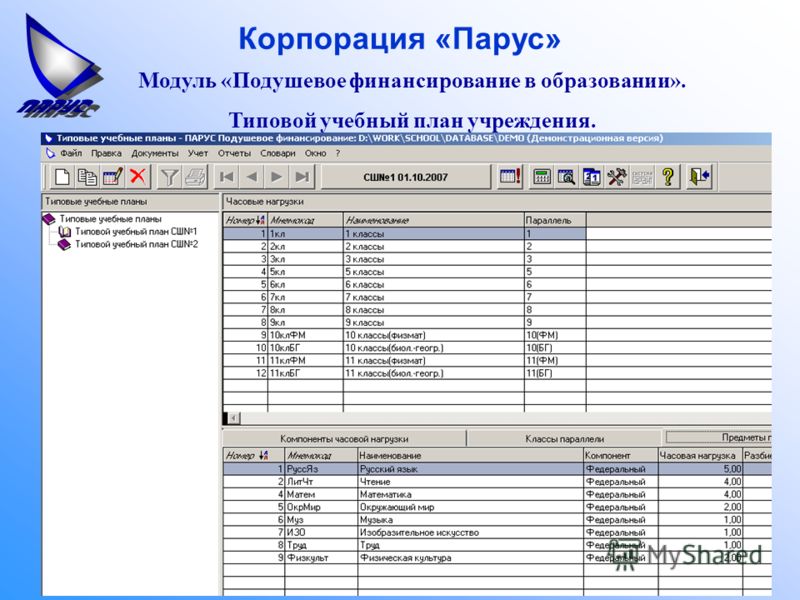Select the 'Окружающий мир' subject row

tap(497, 507)
